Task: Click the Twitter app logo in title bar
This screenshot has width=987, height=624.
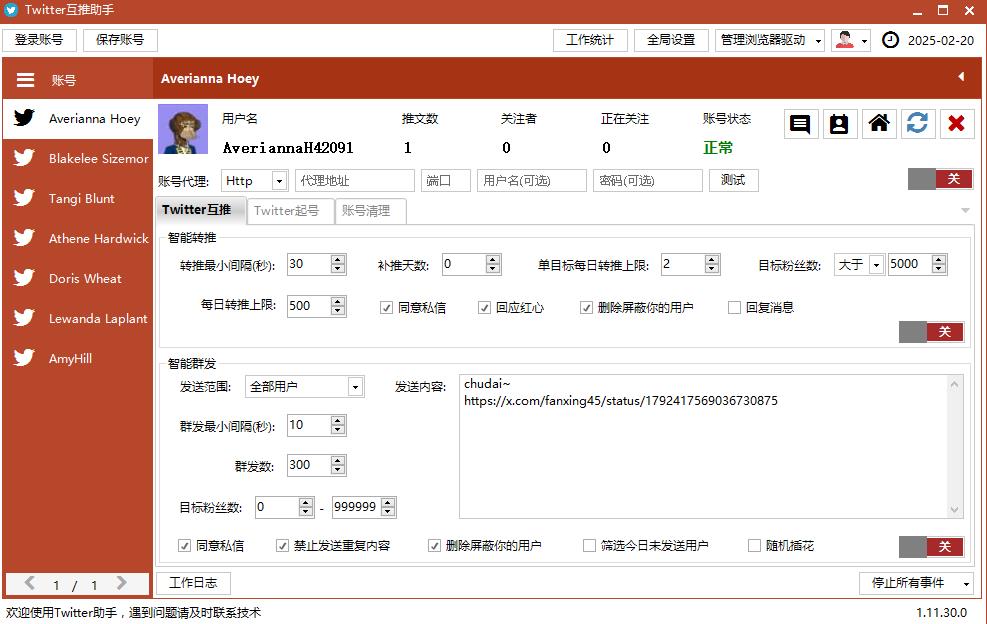Action: pos(11,10)
